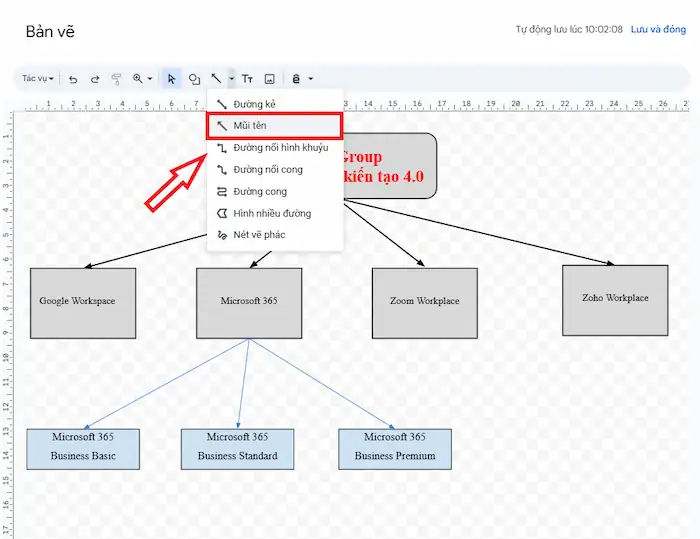This screenshot has width=700, height=539.
Task: Select Đường nối cong option
Action: 275,169
